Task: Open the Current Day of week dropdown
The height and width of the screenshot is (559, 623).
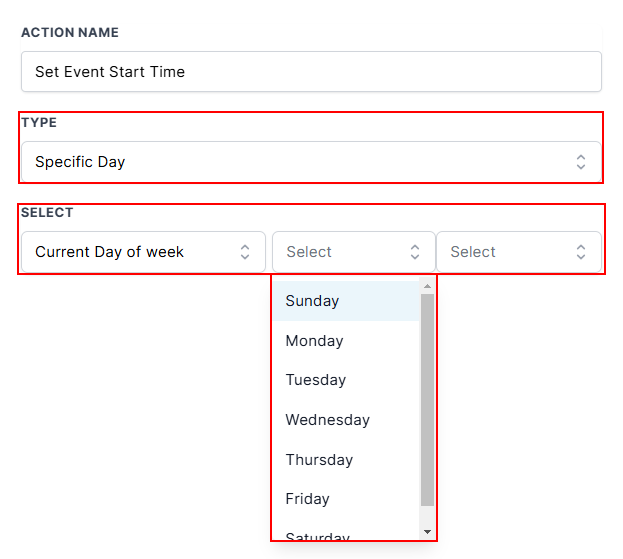Action: (130, 252)
